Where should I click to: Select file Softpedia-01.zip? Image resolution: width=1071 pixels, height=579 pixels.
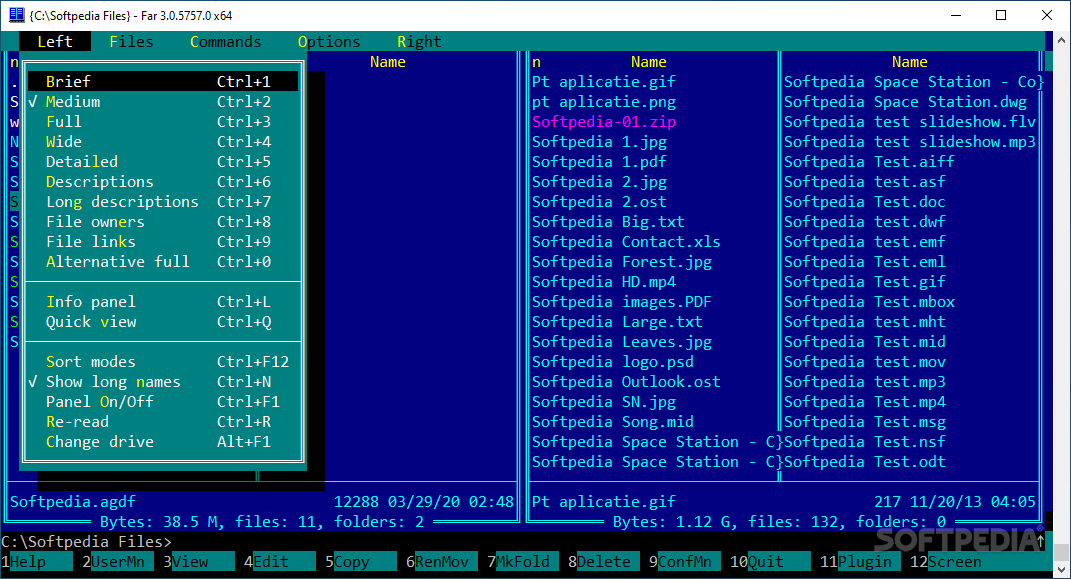[604, 122]
